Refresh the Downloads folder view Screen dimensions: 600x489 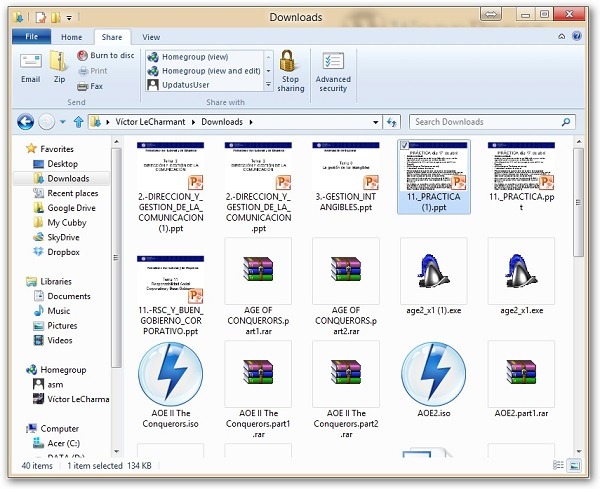pyautogui.click(x=391, y=122)
